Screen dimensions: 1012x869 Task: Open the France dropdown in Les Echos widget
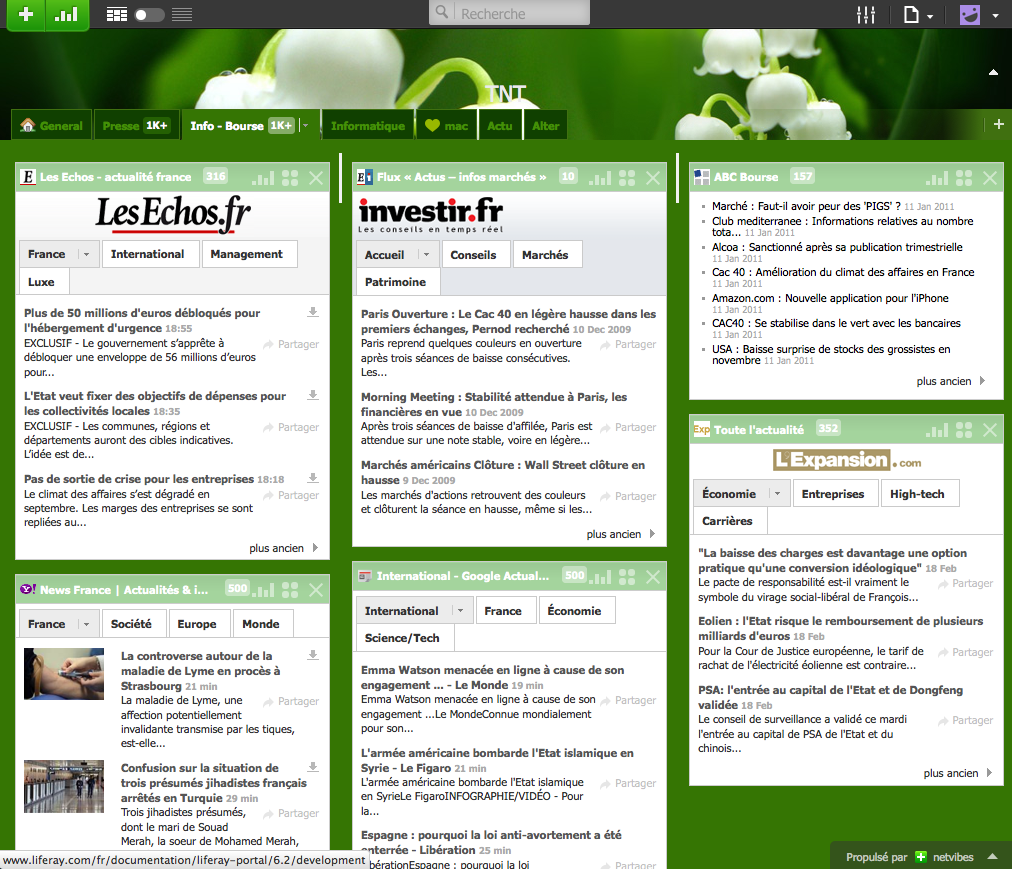[x=86, y=255]
